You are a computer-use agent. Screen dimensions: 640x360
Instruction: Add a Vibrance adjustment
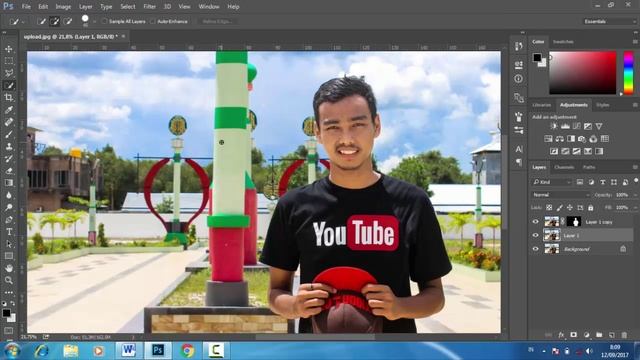[x=599, y=126]
